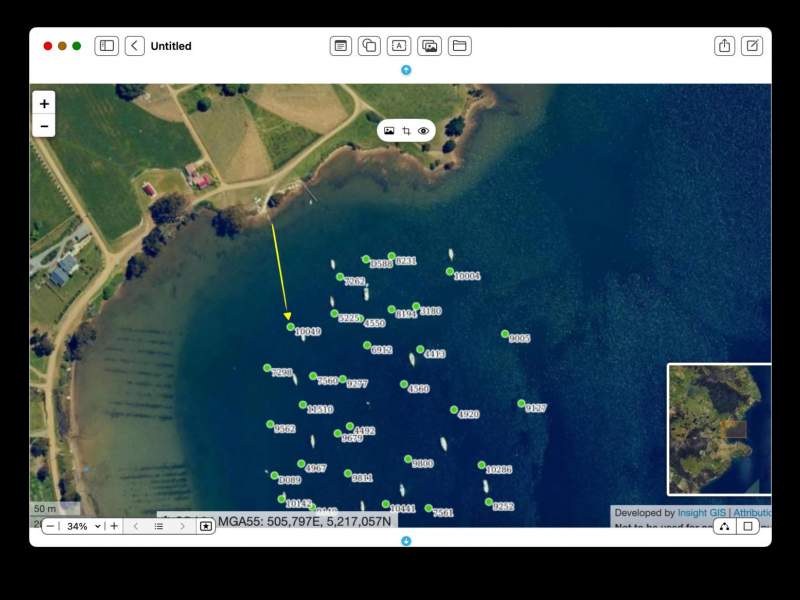Open the Attribution link
Image resolution: width=800 pixels, height=600 pixels.
[x=752, y=513]
